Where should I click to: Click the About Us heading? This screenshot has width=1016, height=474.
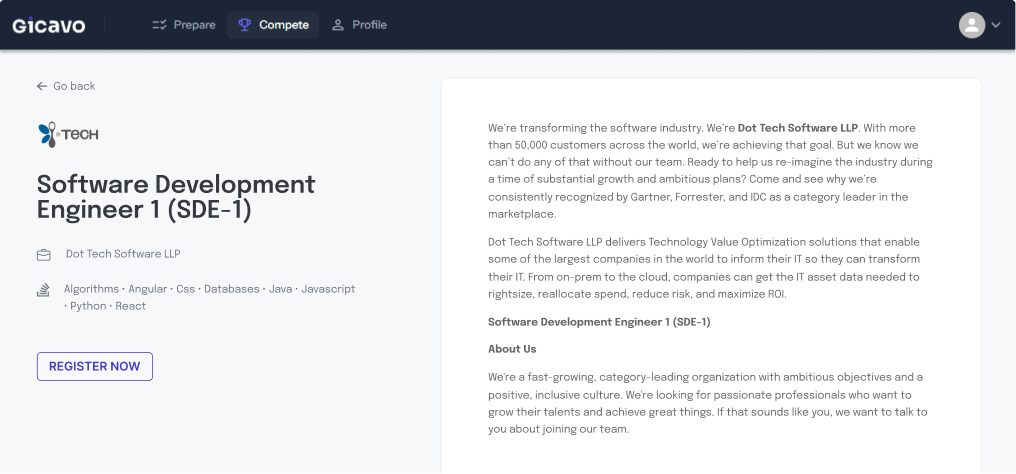point(512,349)
